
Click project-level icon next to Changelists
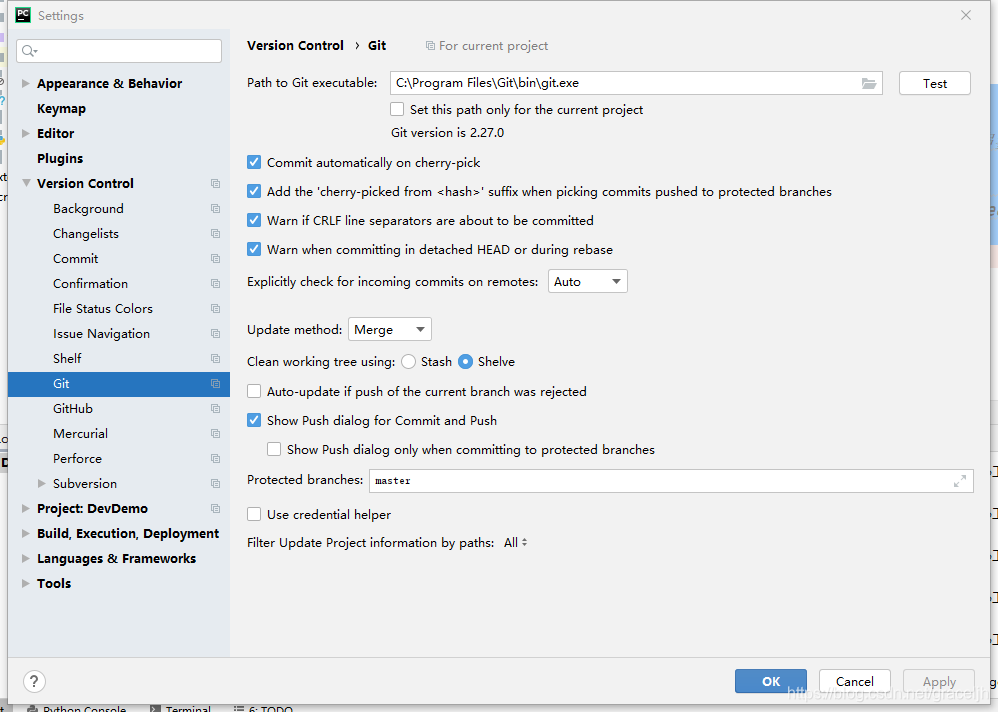coord(216,234)
